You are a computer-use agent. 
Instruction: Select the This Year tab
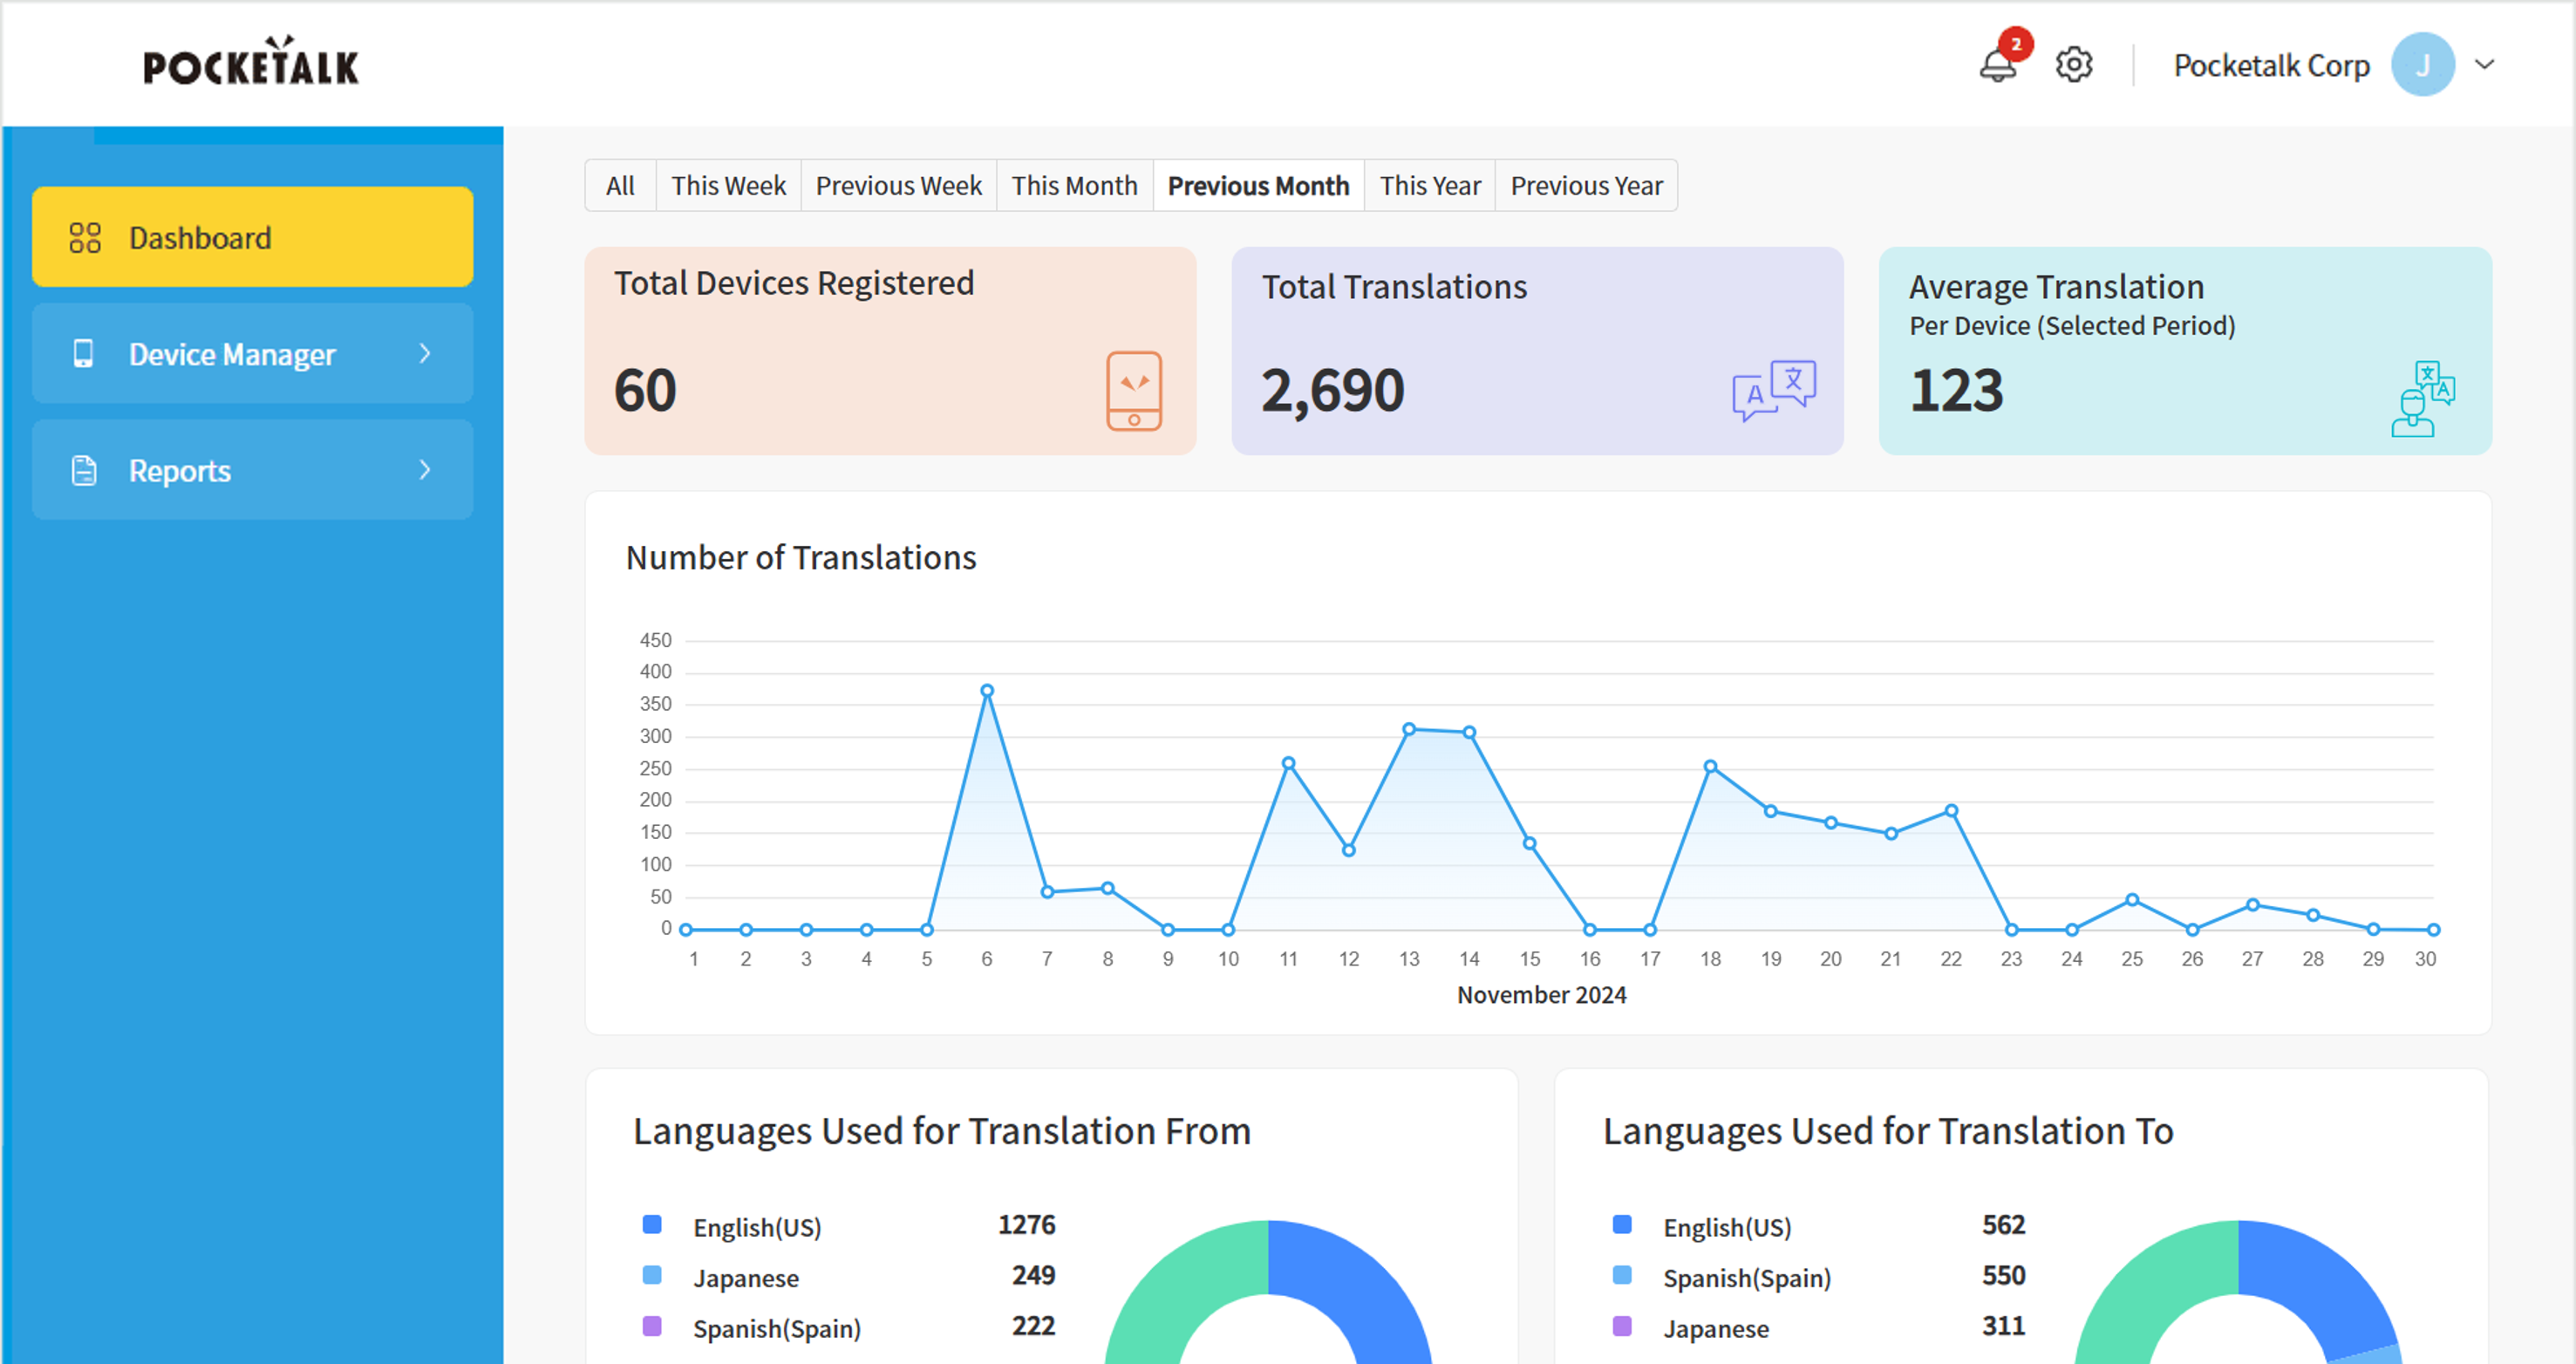pos(1430,186)
